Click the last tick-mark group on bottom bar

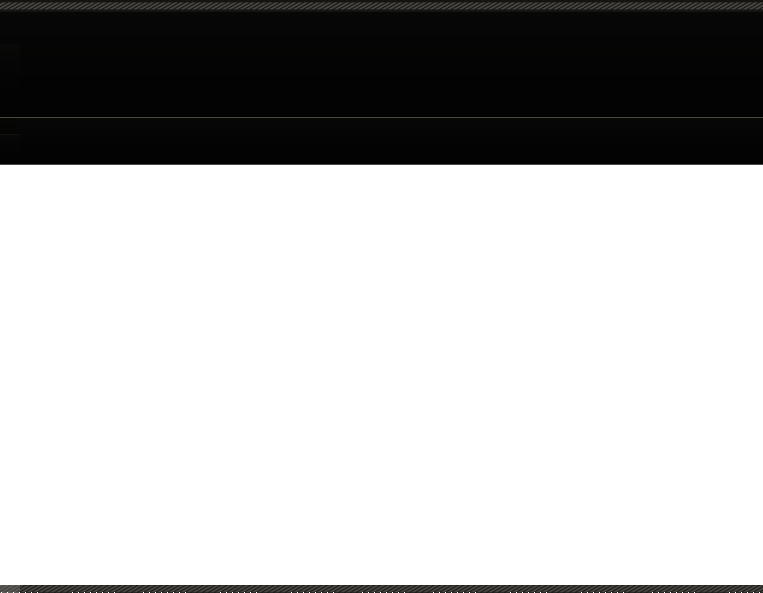(x=745, y=592)
